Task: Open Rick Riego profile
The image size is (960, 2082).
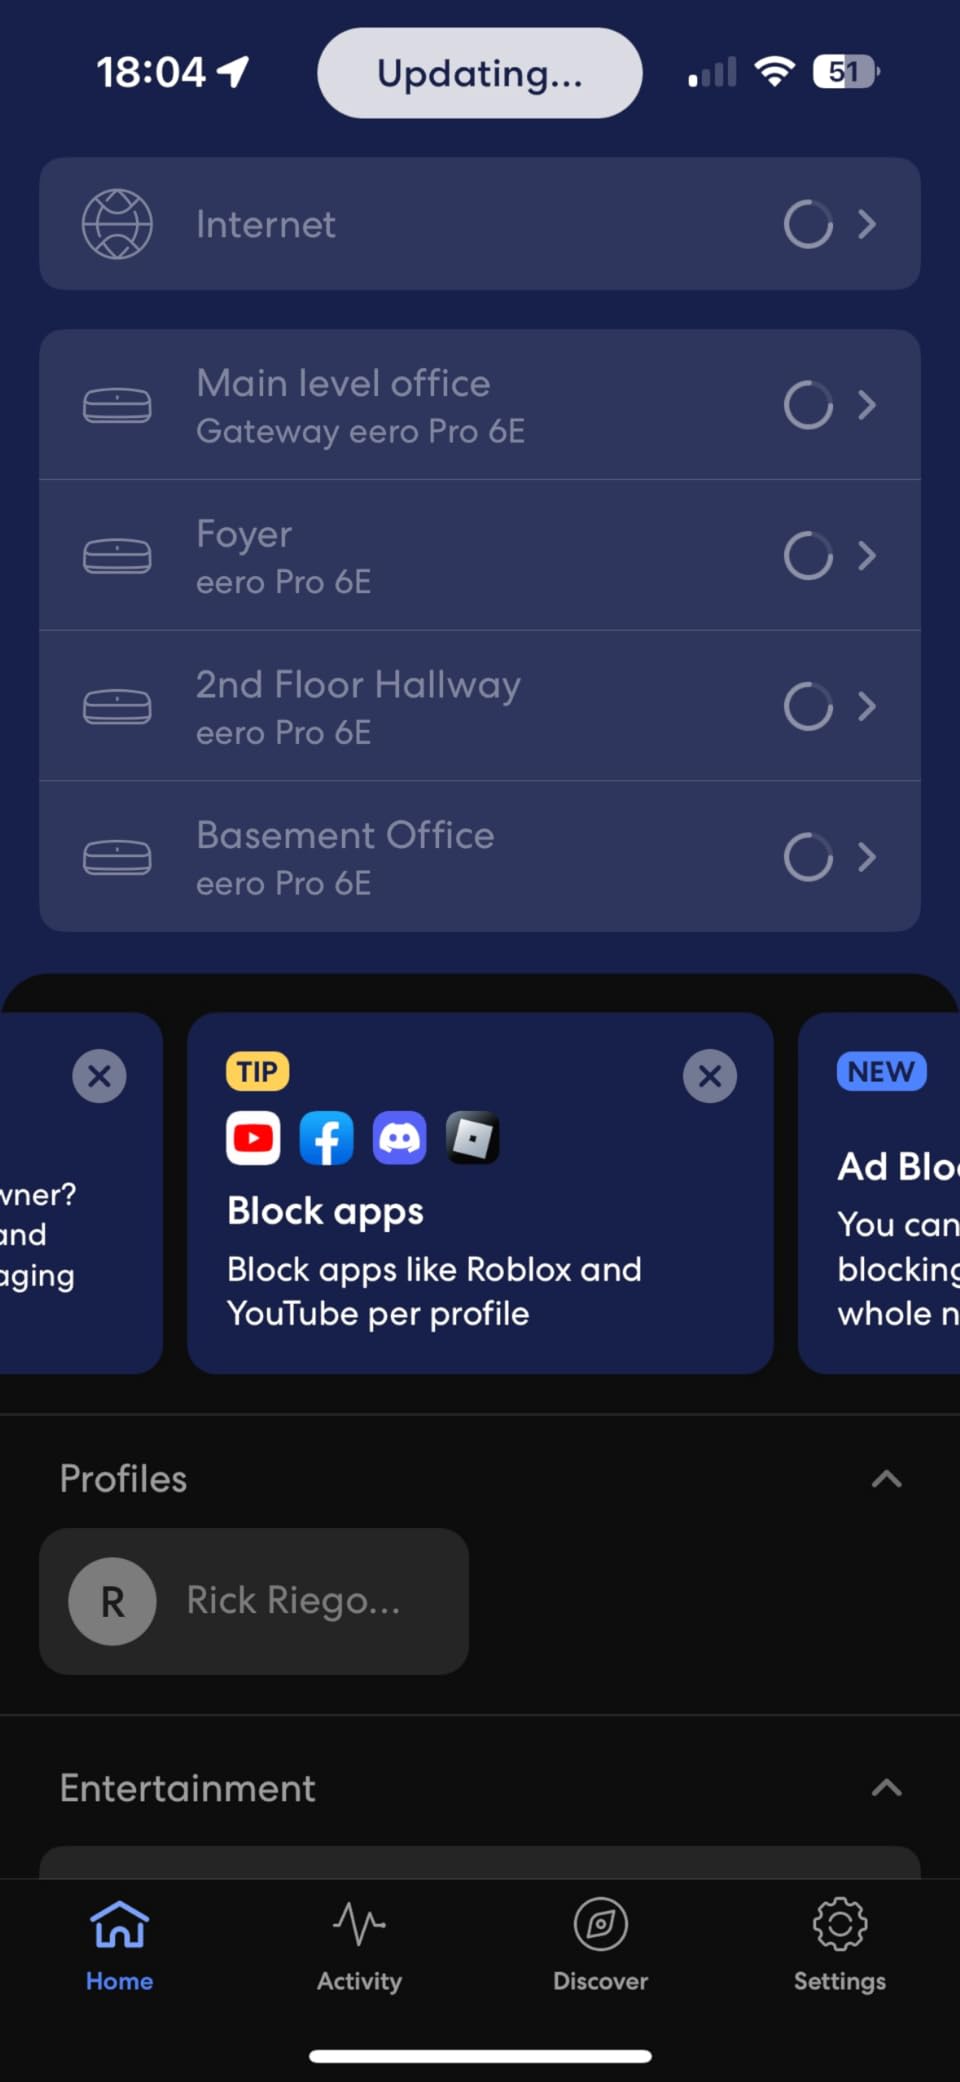Action: point(254,1601)
